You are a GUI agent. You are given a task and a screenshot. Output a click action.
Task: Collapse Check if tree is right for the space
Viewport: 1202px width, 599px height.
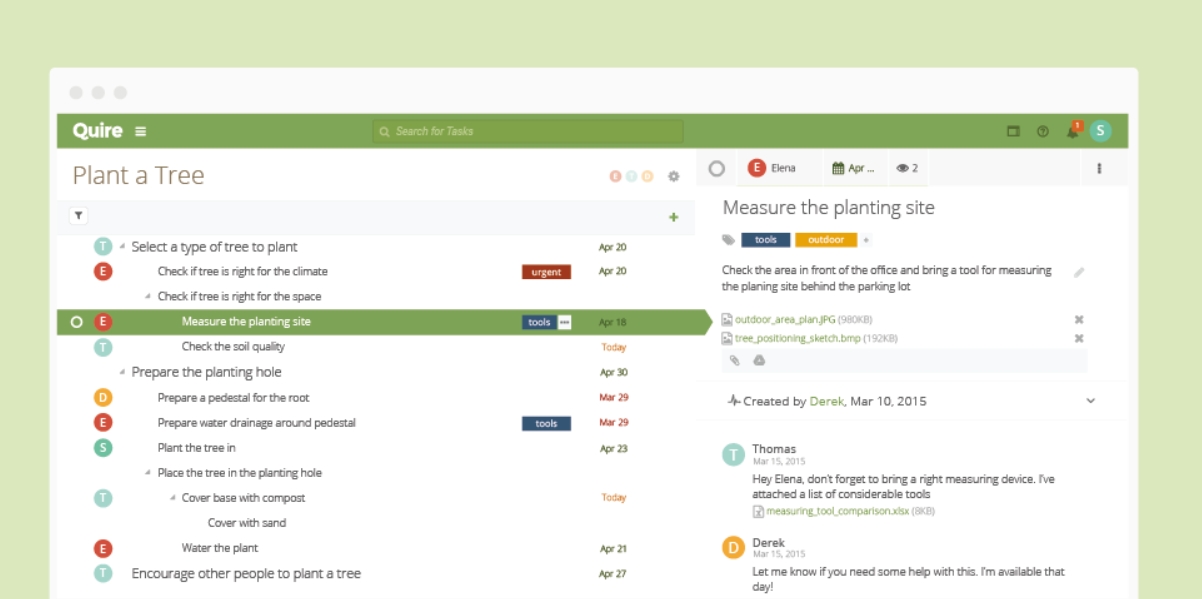(x=148, y=297)
